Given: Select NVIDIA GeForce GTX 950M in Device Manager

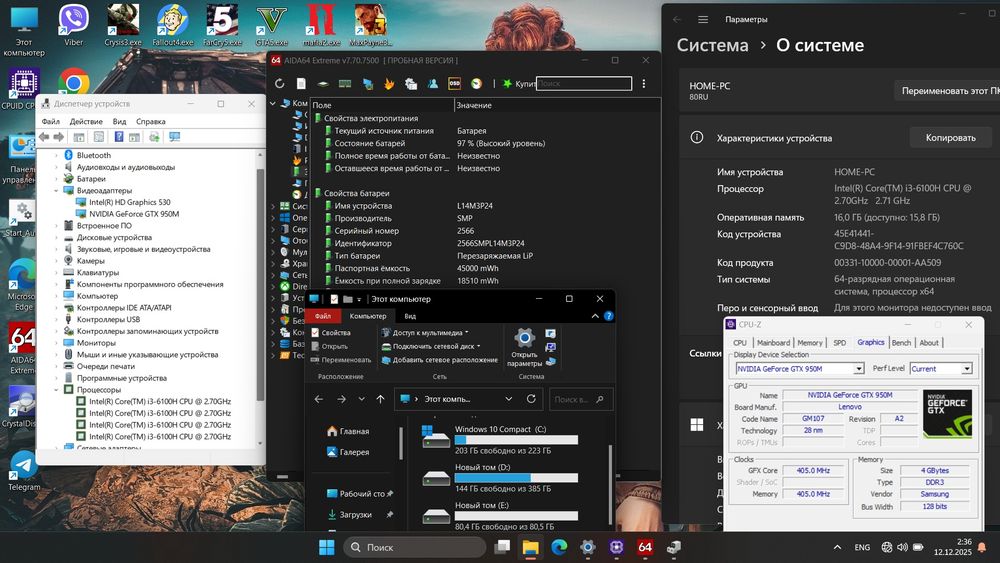Looking at the screenshot, I should [134, 214].
